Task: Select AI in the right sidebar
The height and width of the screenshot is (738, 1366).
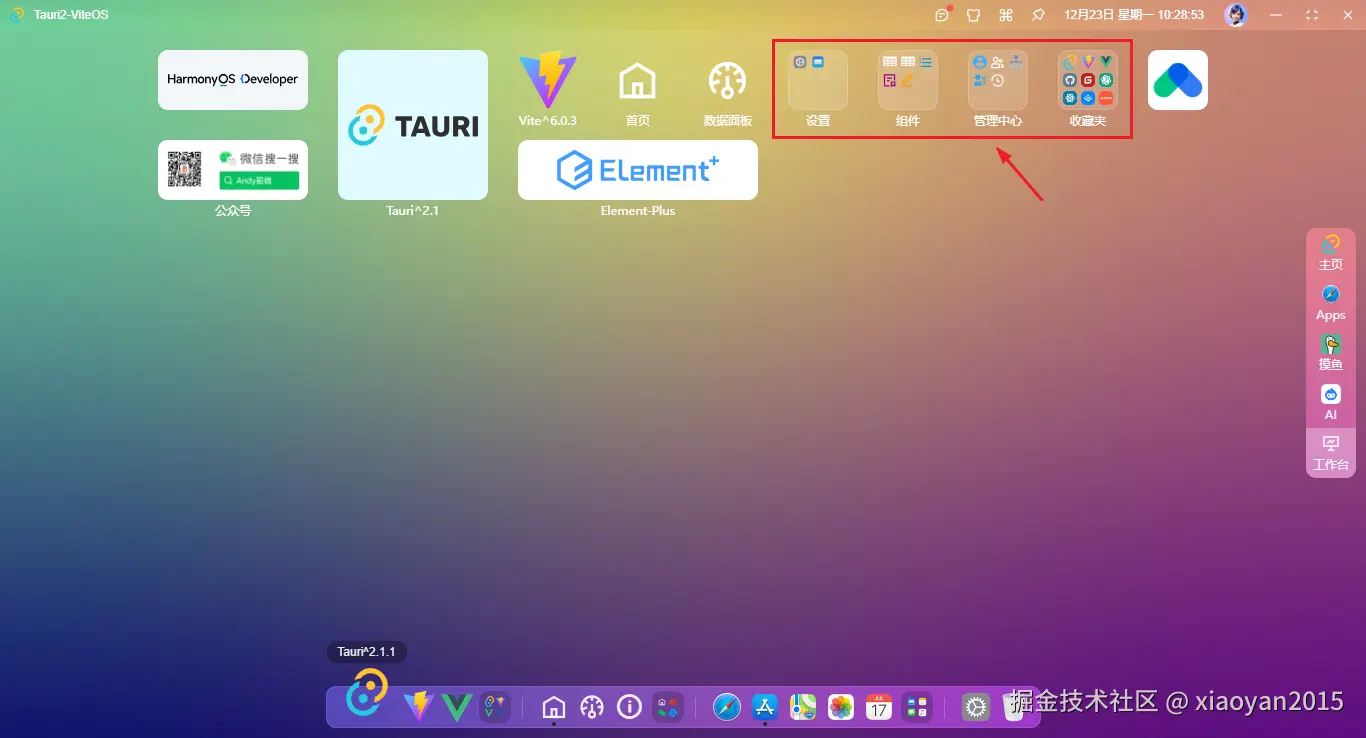Action: point(1331,403)
